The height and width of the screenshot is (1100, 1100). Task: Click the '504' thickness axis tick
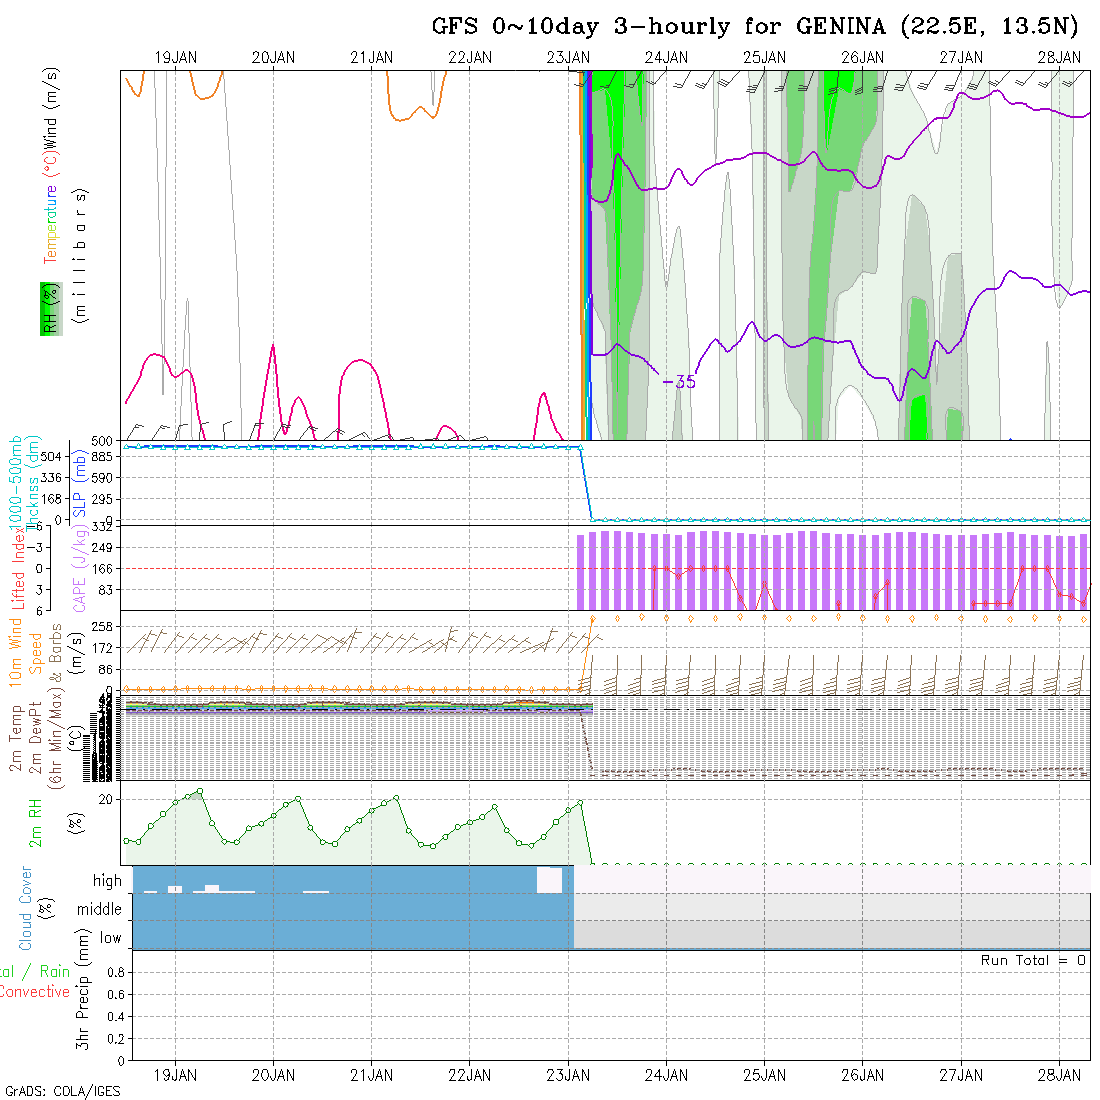pyautogui.click(x=51, y=457)
